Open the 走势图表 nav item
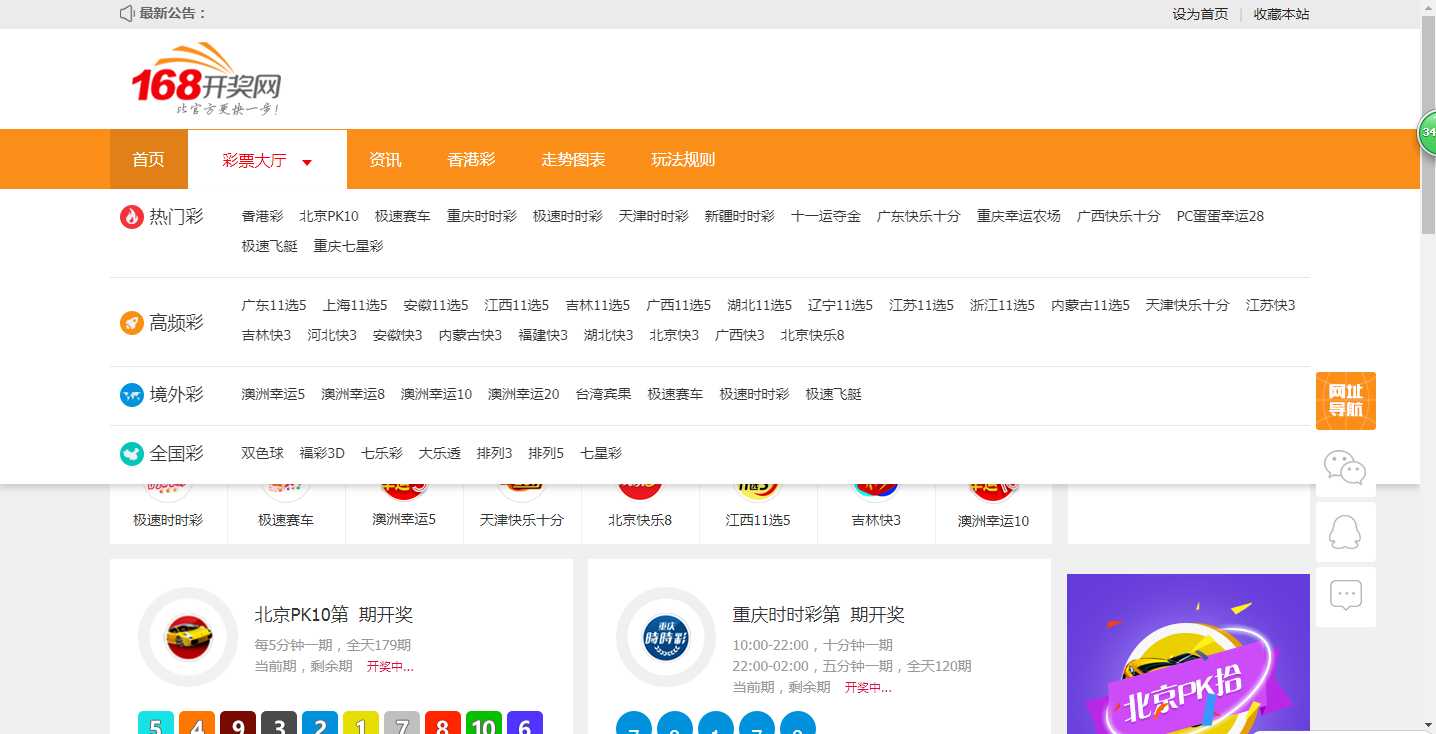 [573, 159]
